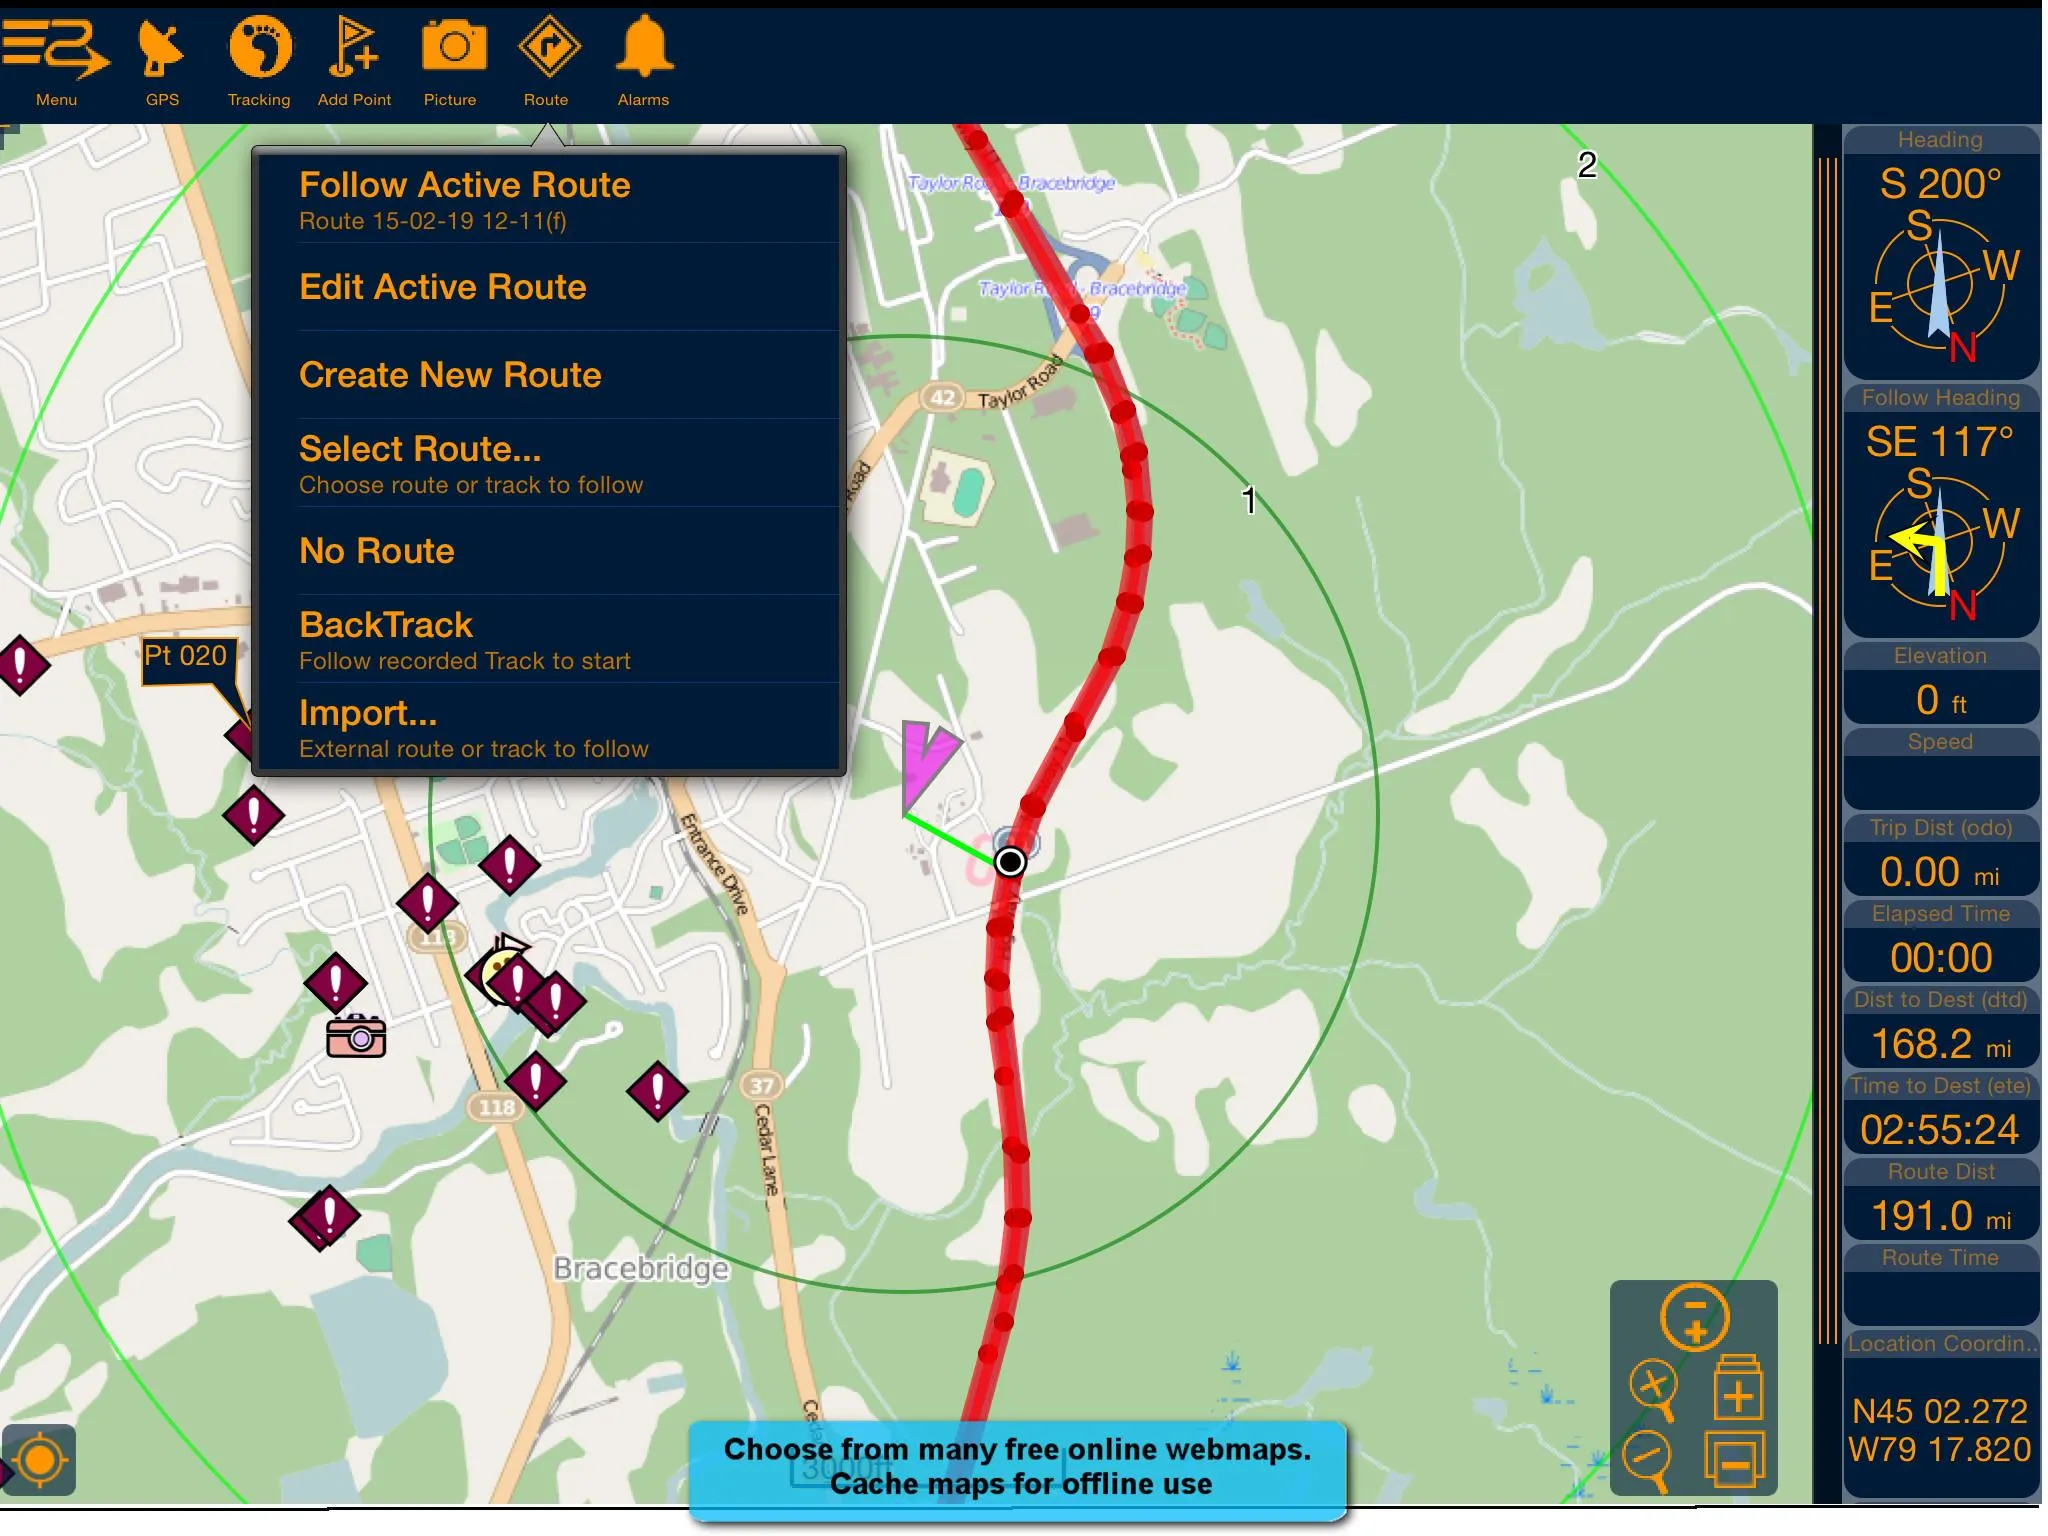Open Edit Active Route panel
This screenshot has height=1536, width=2048.
pyautogui.click(x=442, y=287)
